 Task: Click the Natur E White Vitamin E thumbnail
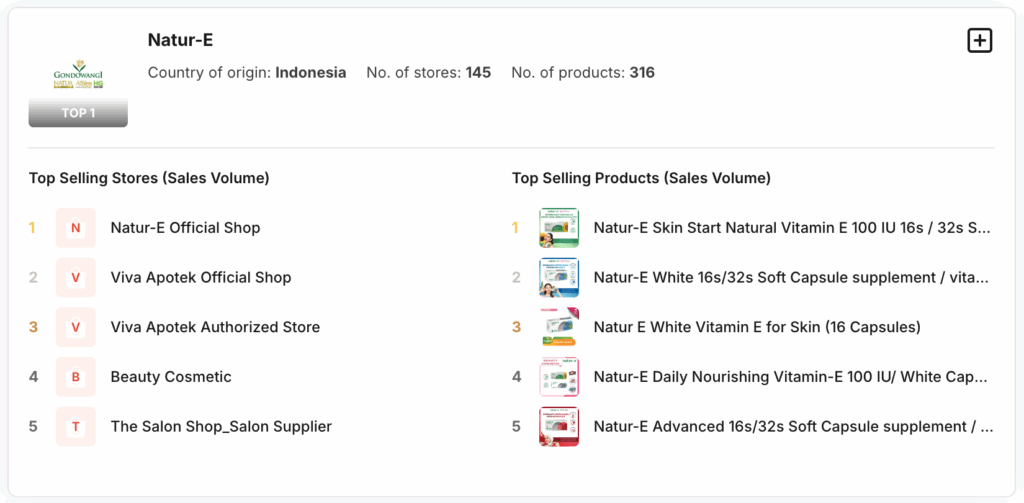click(559, 327)
